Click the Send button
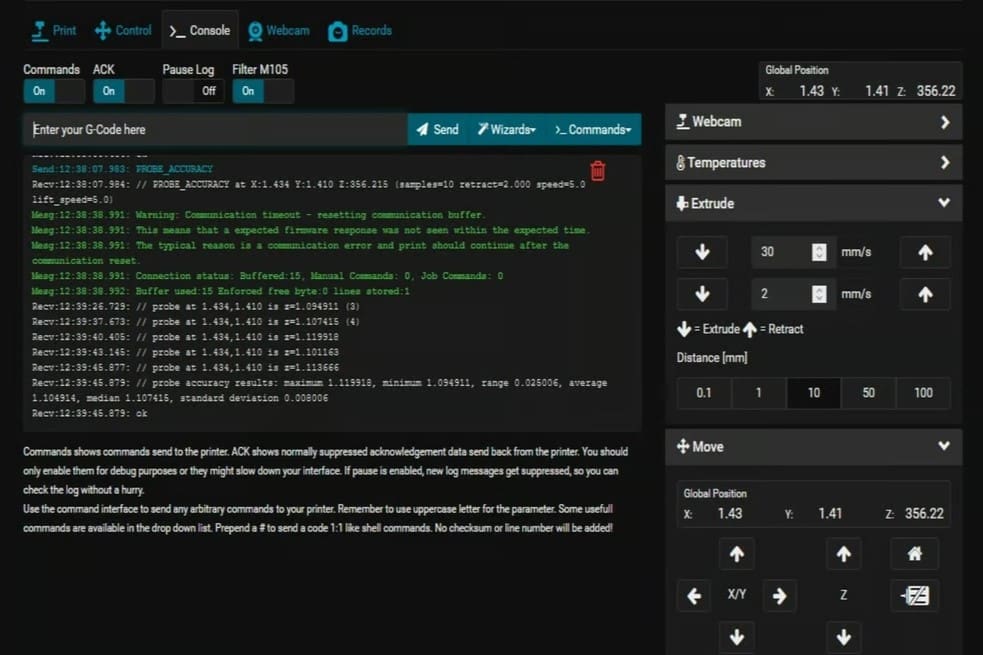983x655 pixels. pos(437,129)
